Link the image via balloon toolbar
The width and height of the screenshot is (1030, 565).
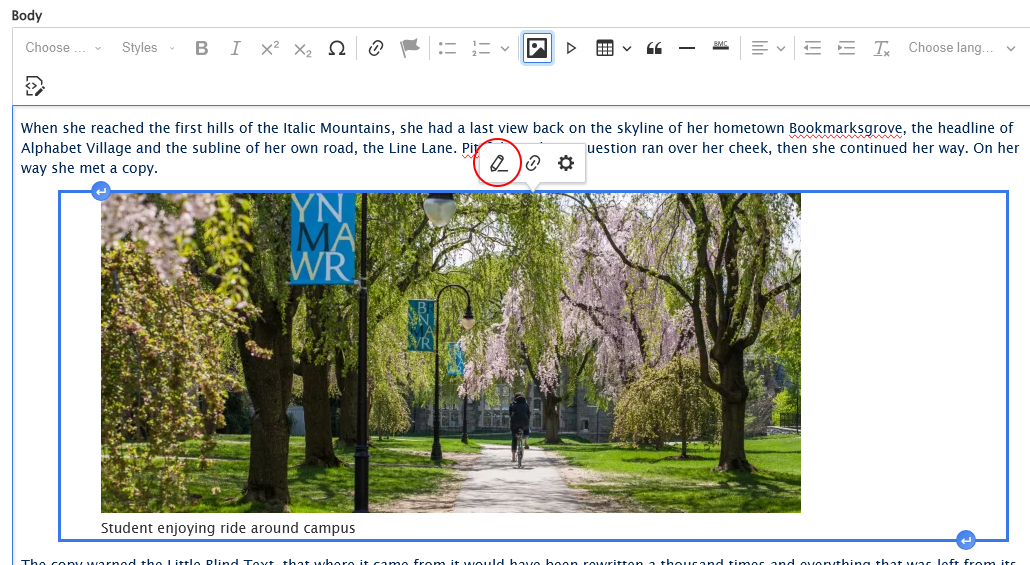click(533, 163)
